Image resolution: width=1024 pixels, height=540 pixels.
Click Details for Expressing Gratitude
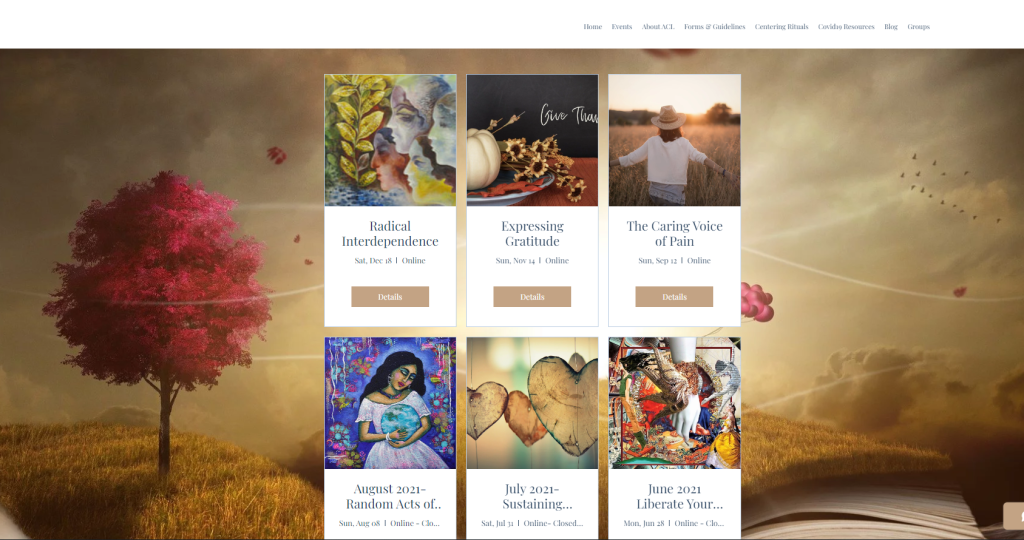click(532, 296)
